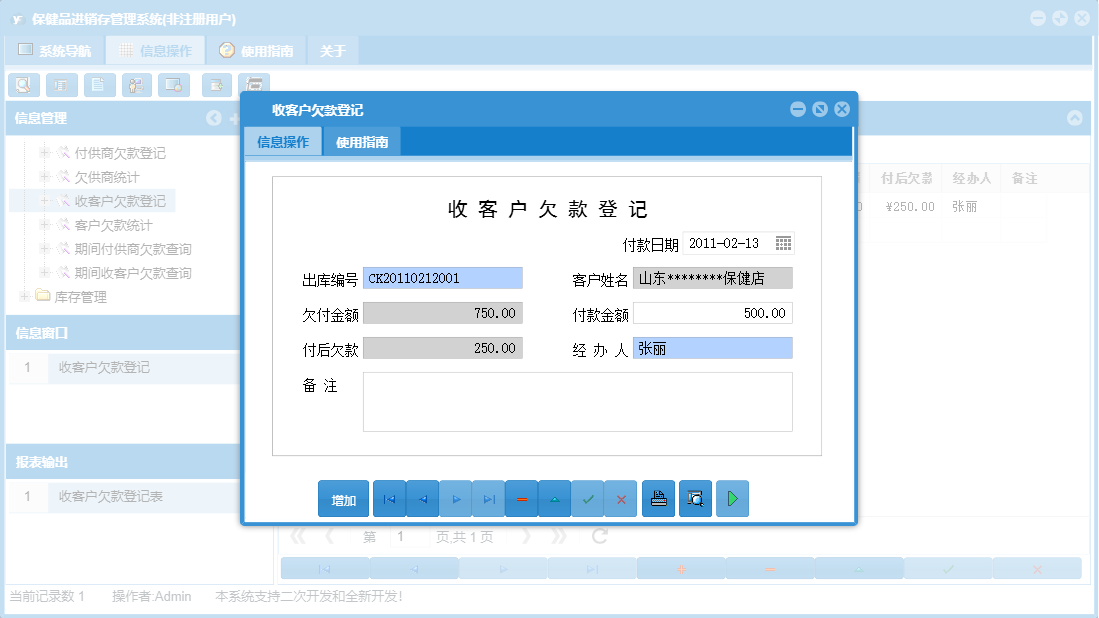Click the 增加 button
Viewport: 1099px width, 618px height.
[343, 498]
